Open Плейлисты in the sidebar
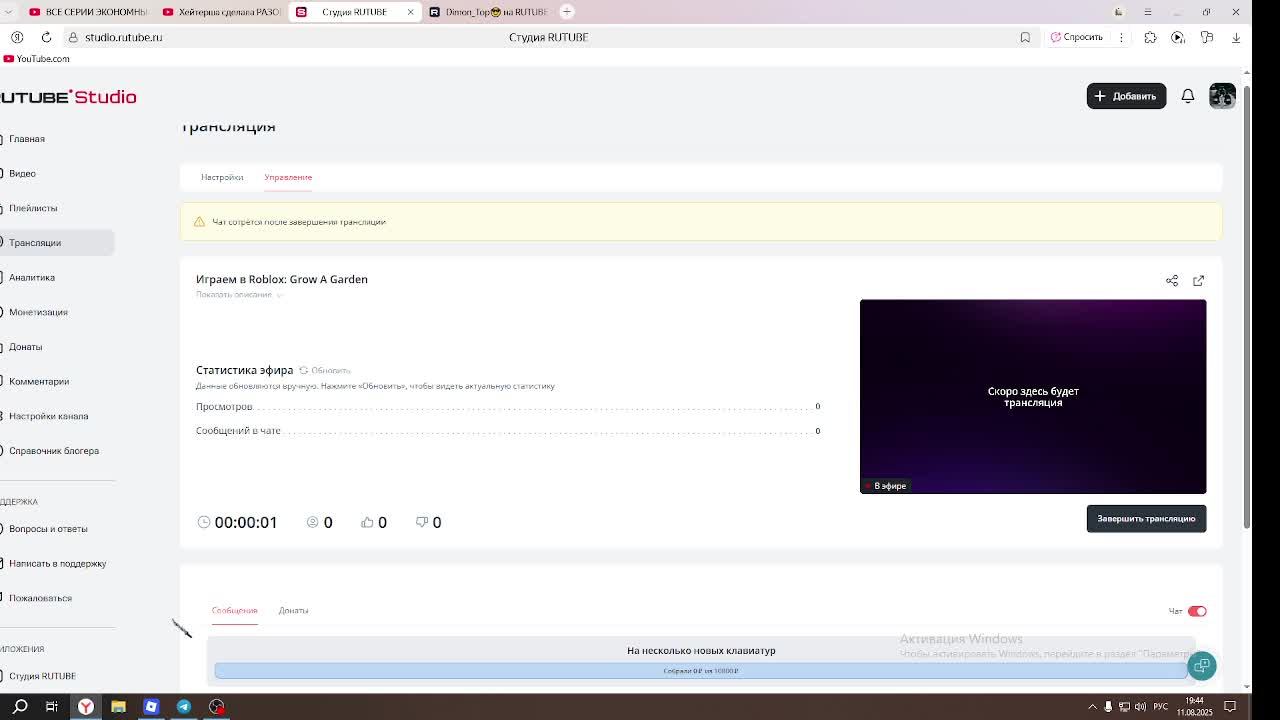Screen dimensions: 1280x720 (33, 208)
